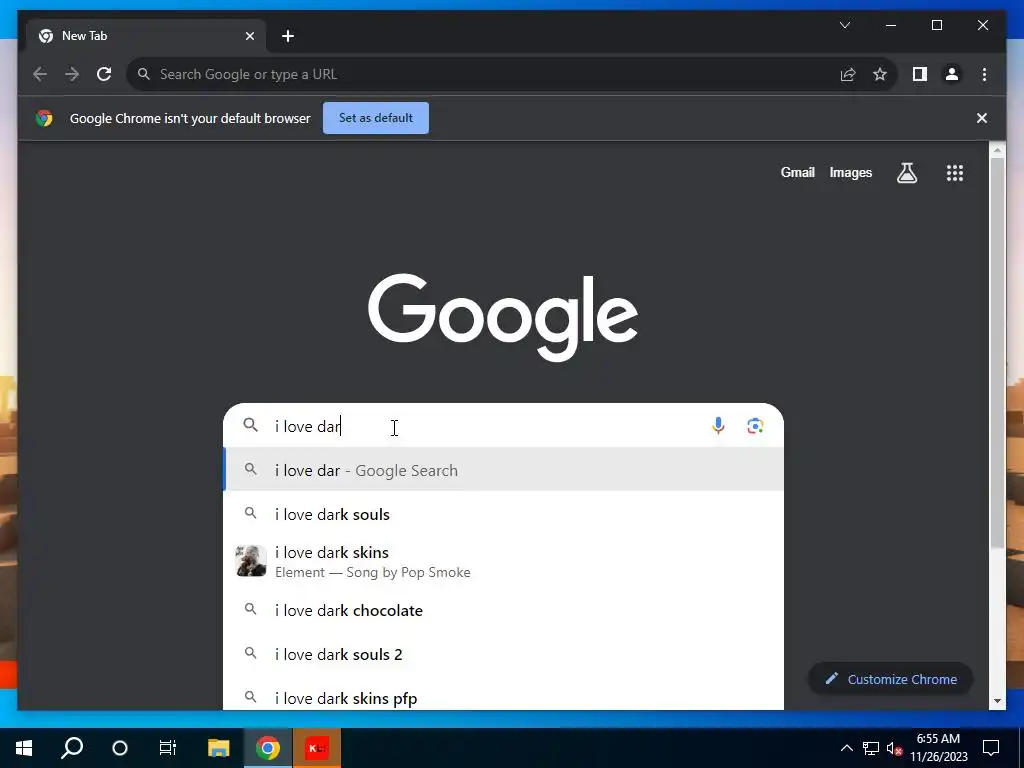Click the search icon in Google search box

[x=251, y=425]
